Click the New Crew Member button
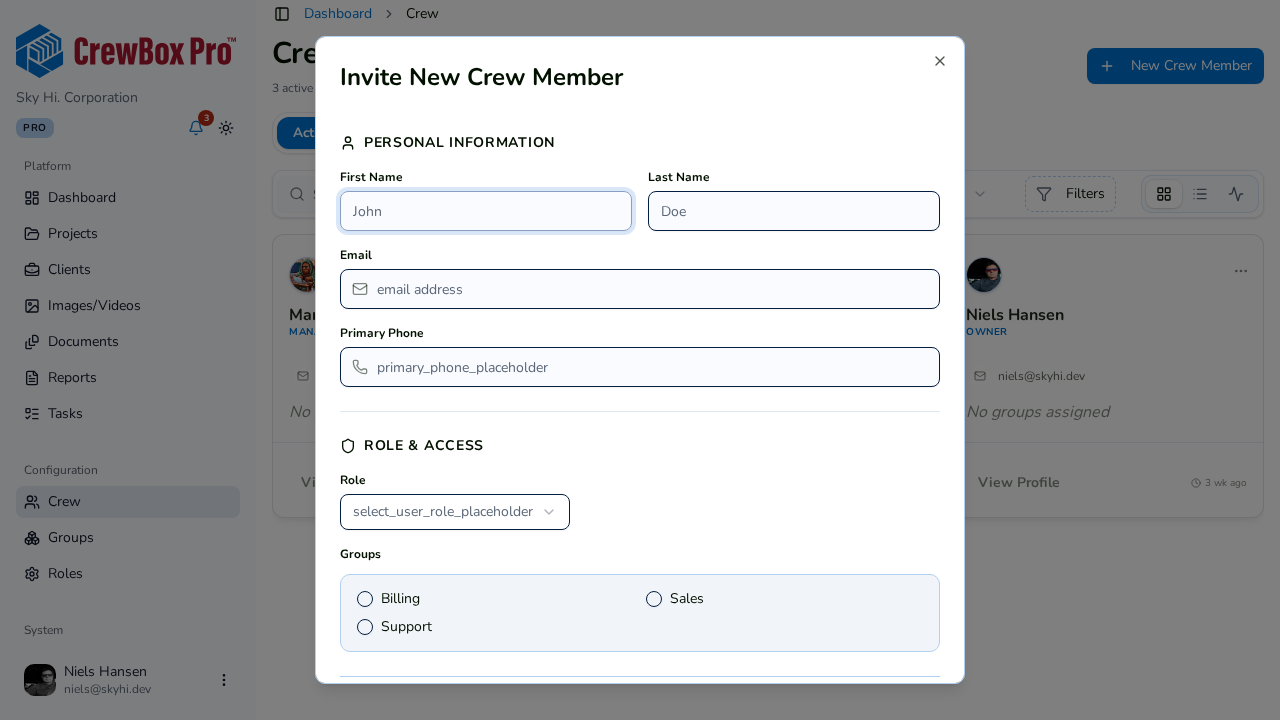 pyautogui.click(x=1175, y=66)
